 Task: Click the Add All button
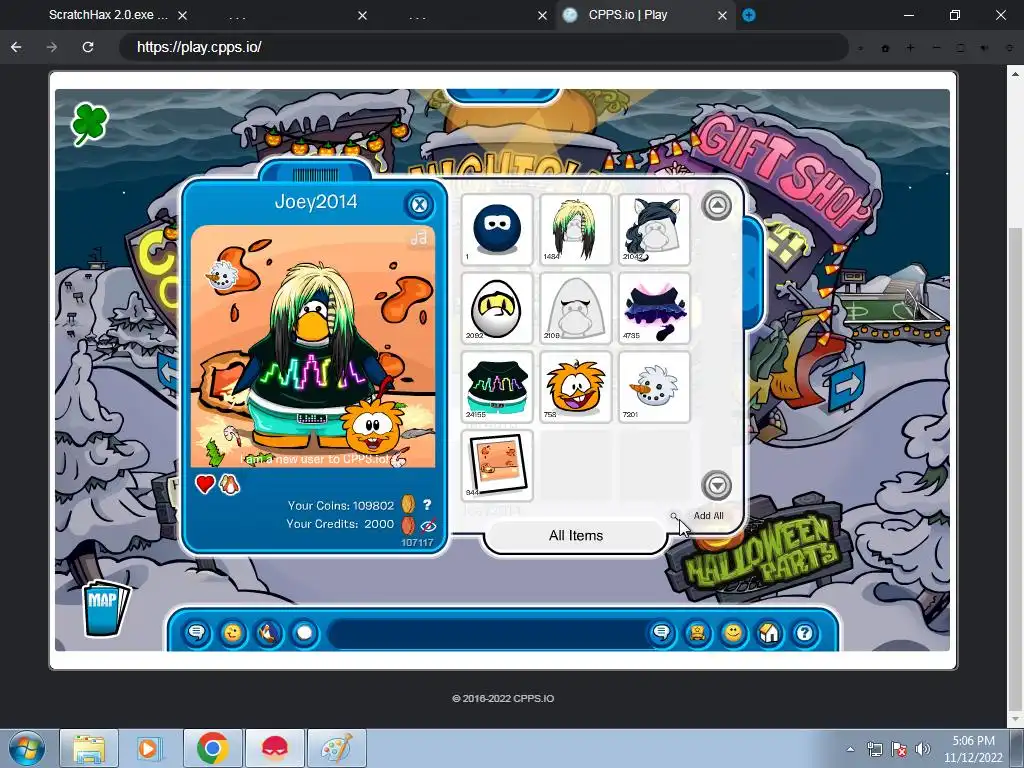click(709, 516)
